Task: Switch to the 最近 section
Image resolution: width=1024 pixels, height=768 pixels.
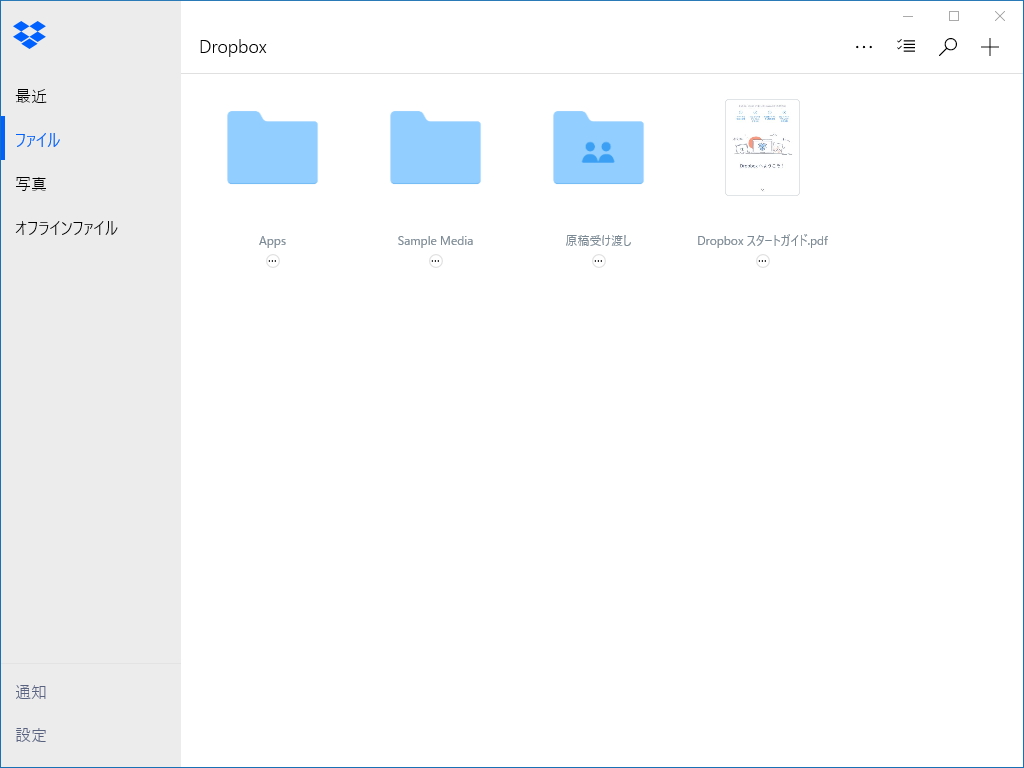Action: [x=30, y=96]
